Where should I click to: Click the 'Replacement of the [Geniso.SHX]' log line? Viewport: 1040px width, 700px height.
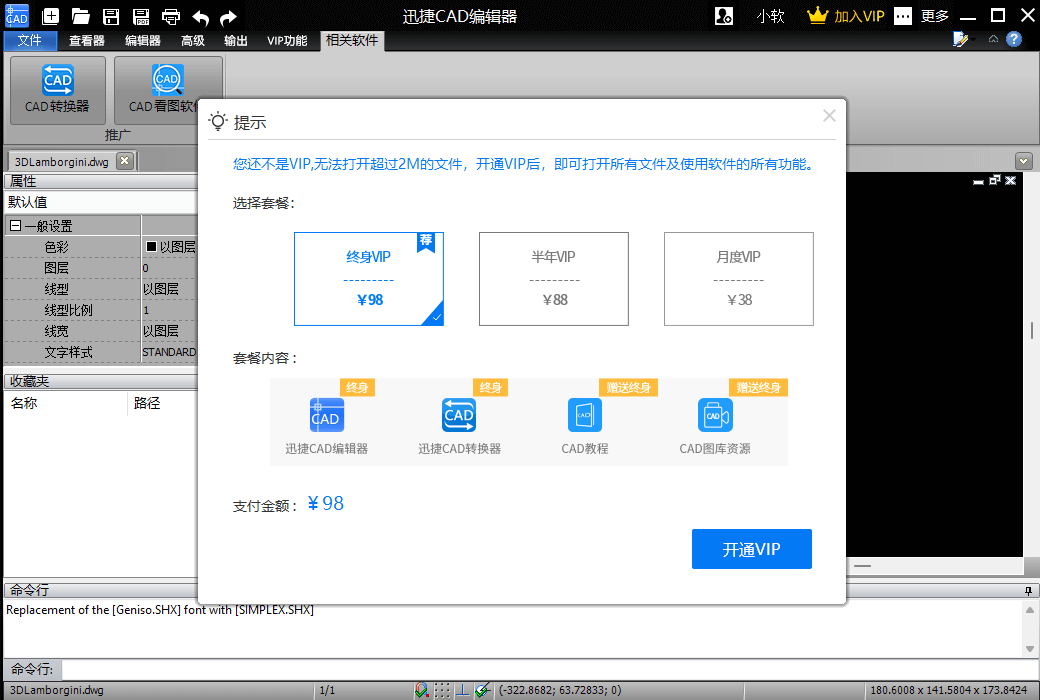click(160, 610)
